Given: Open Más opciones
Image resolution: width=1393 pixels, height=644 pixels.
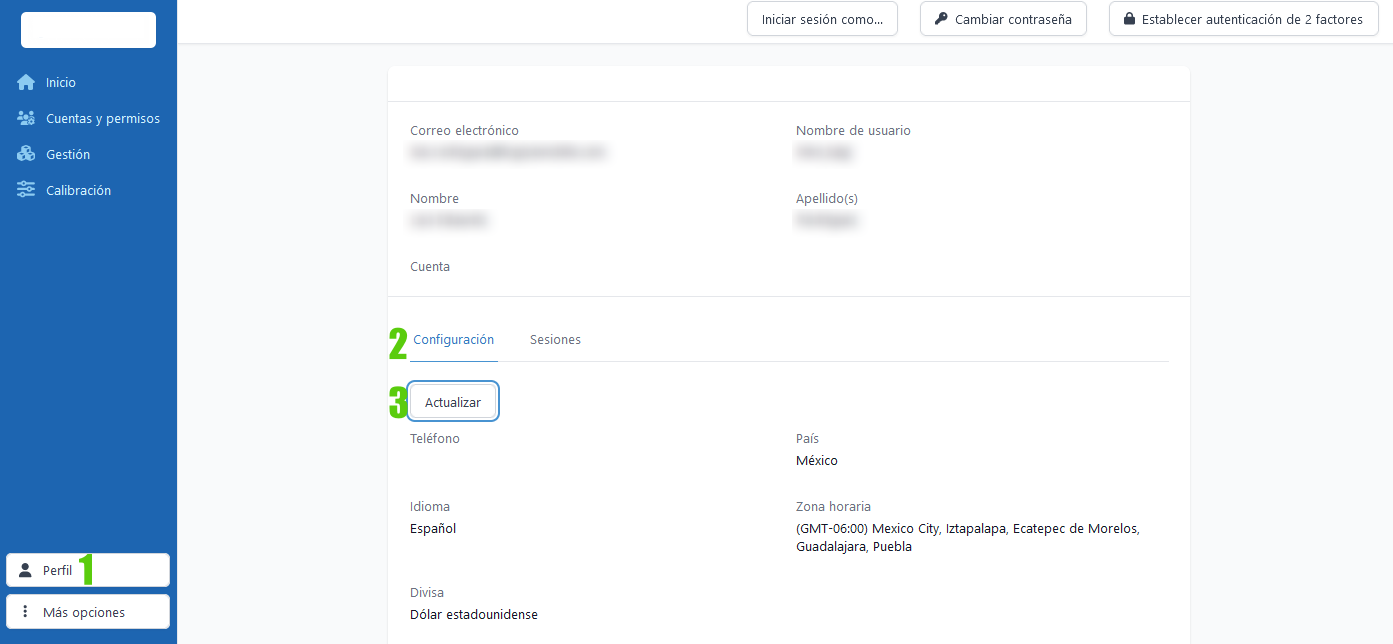Looking at the screenshot, I should [87, 611].
